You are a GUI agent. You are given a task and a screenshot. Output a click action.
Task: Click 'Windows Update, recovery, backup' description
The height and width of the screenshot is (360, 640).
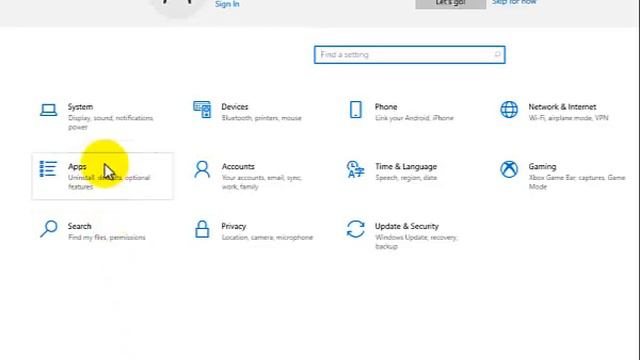(416, 242)
